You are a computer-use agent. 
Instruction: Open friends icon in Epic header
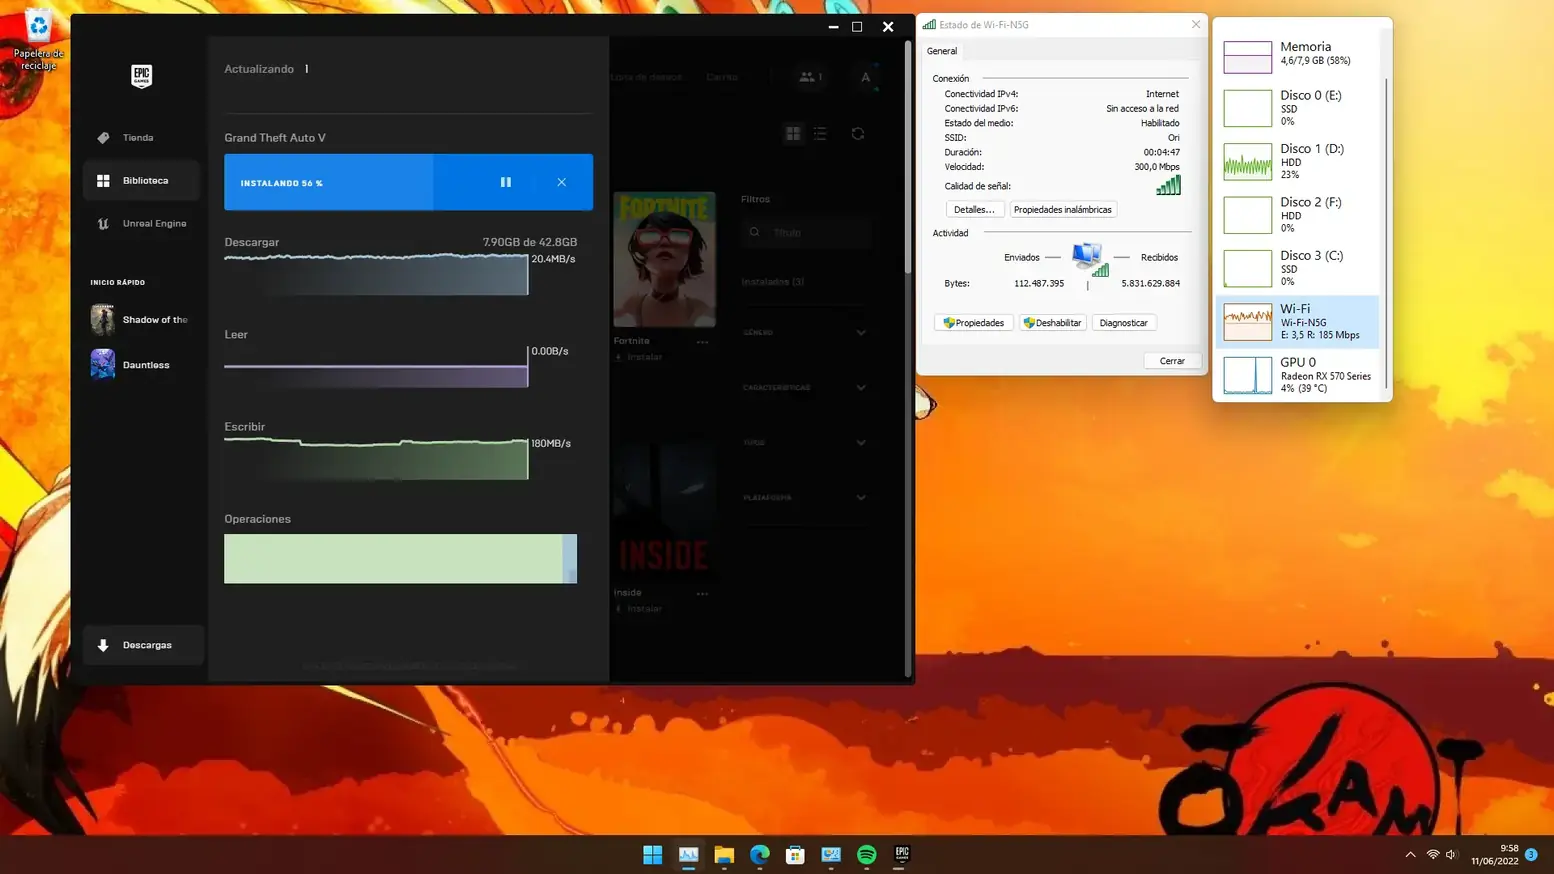[810, 77]
